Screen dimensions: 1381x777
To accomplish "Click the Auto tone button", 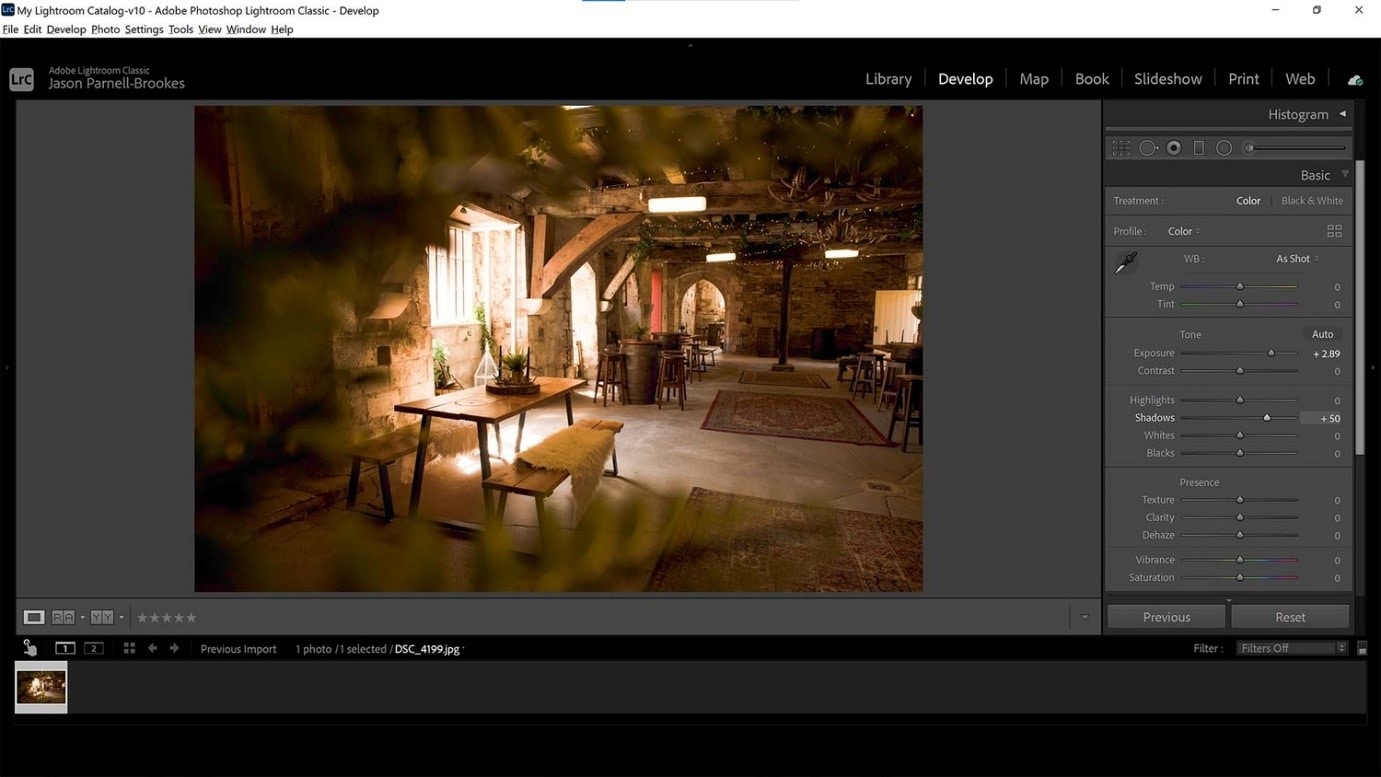I will pyautogui.click(x=1323, y=334).
